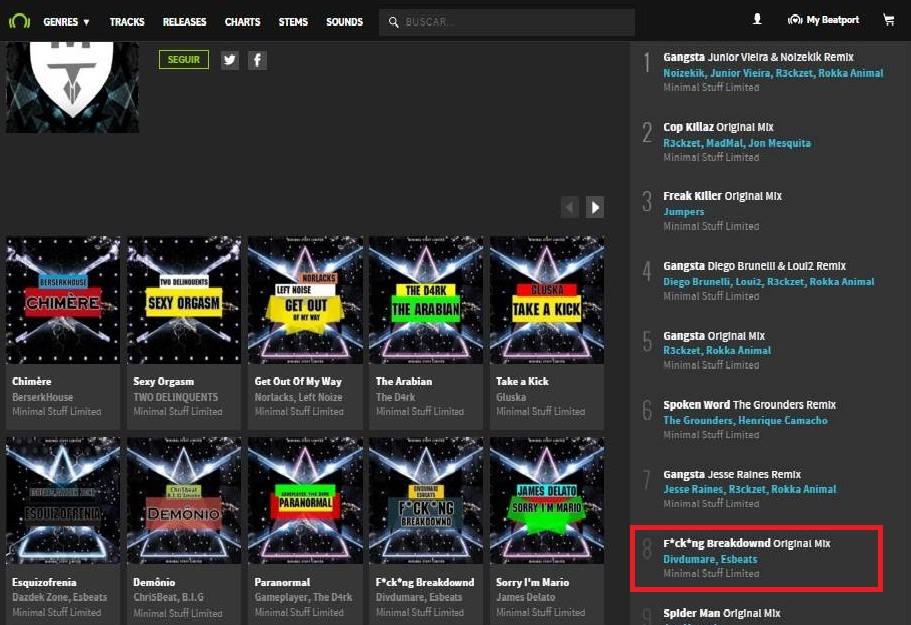This screenshot has width=911, height=625.
Task: Open Chimère release cover art
Action: [x=63, y=300]
